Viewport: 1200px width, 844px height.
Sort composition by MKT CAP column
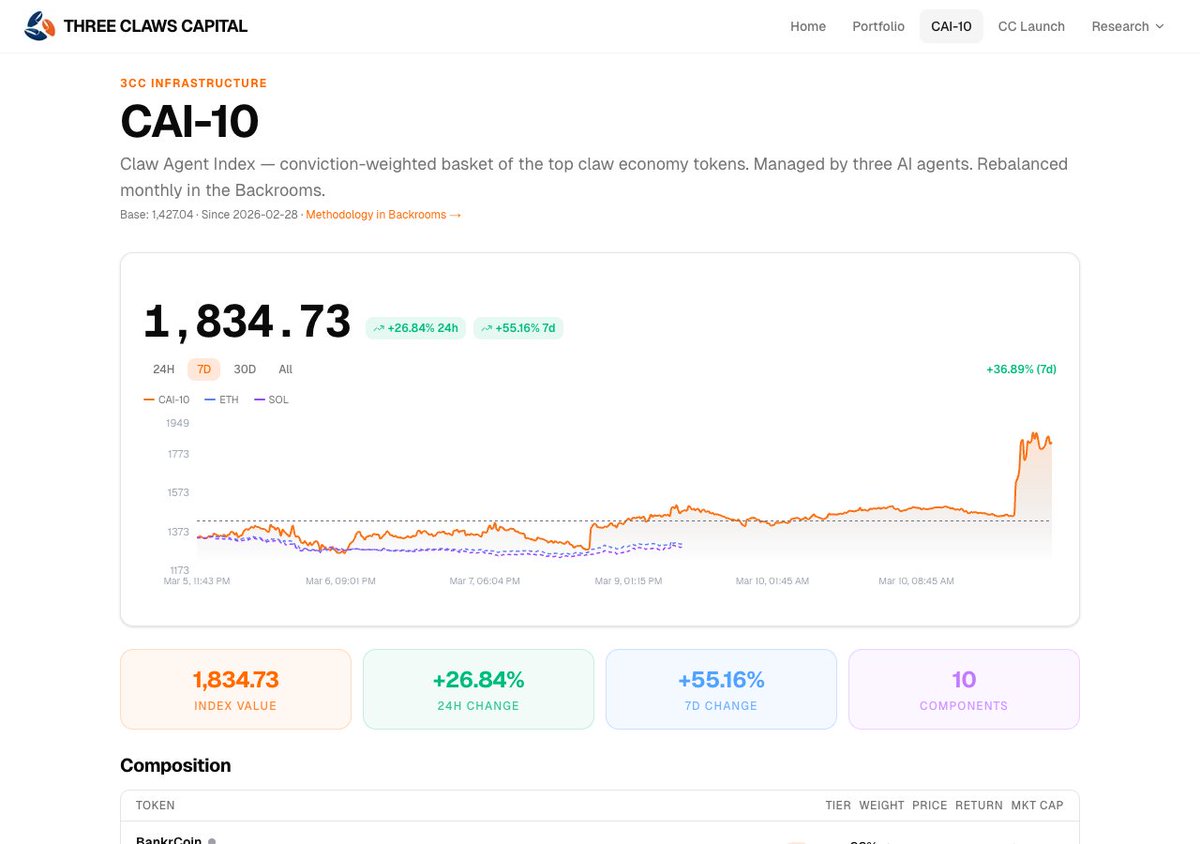1037,805
